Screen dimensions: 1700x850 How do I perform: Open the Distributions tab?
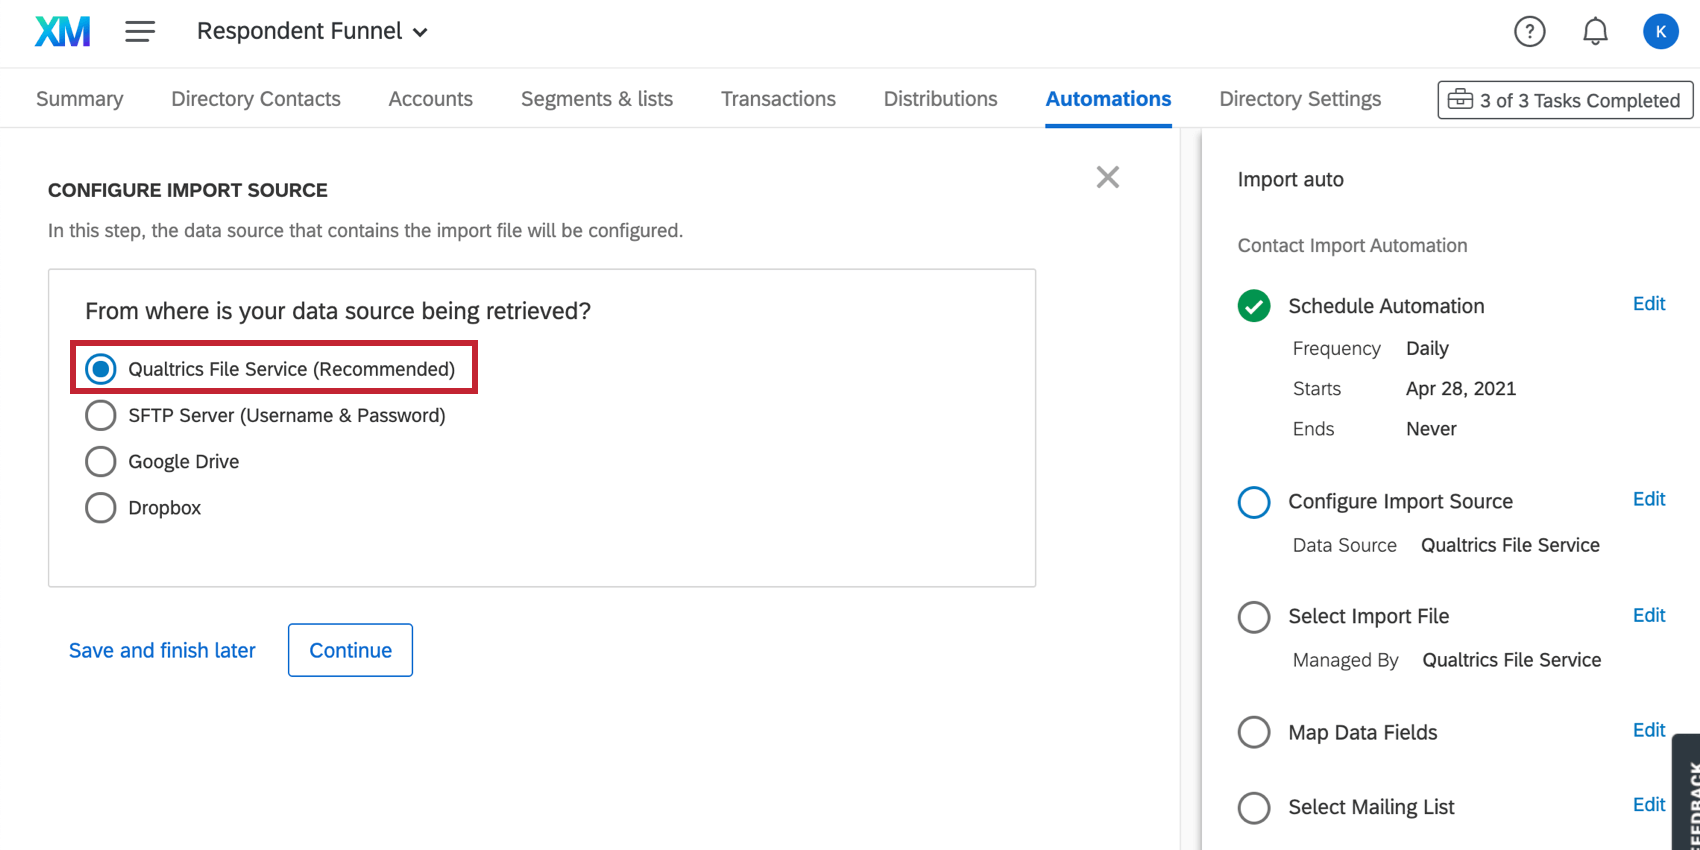pyautogui.click(x=941, y=99)
